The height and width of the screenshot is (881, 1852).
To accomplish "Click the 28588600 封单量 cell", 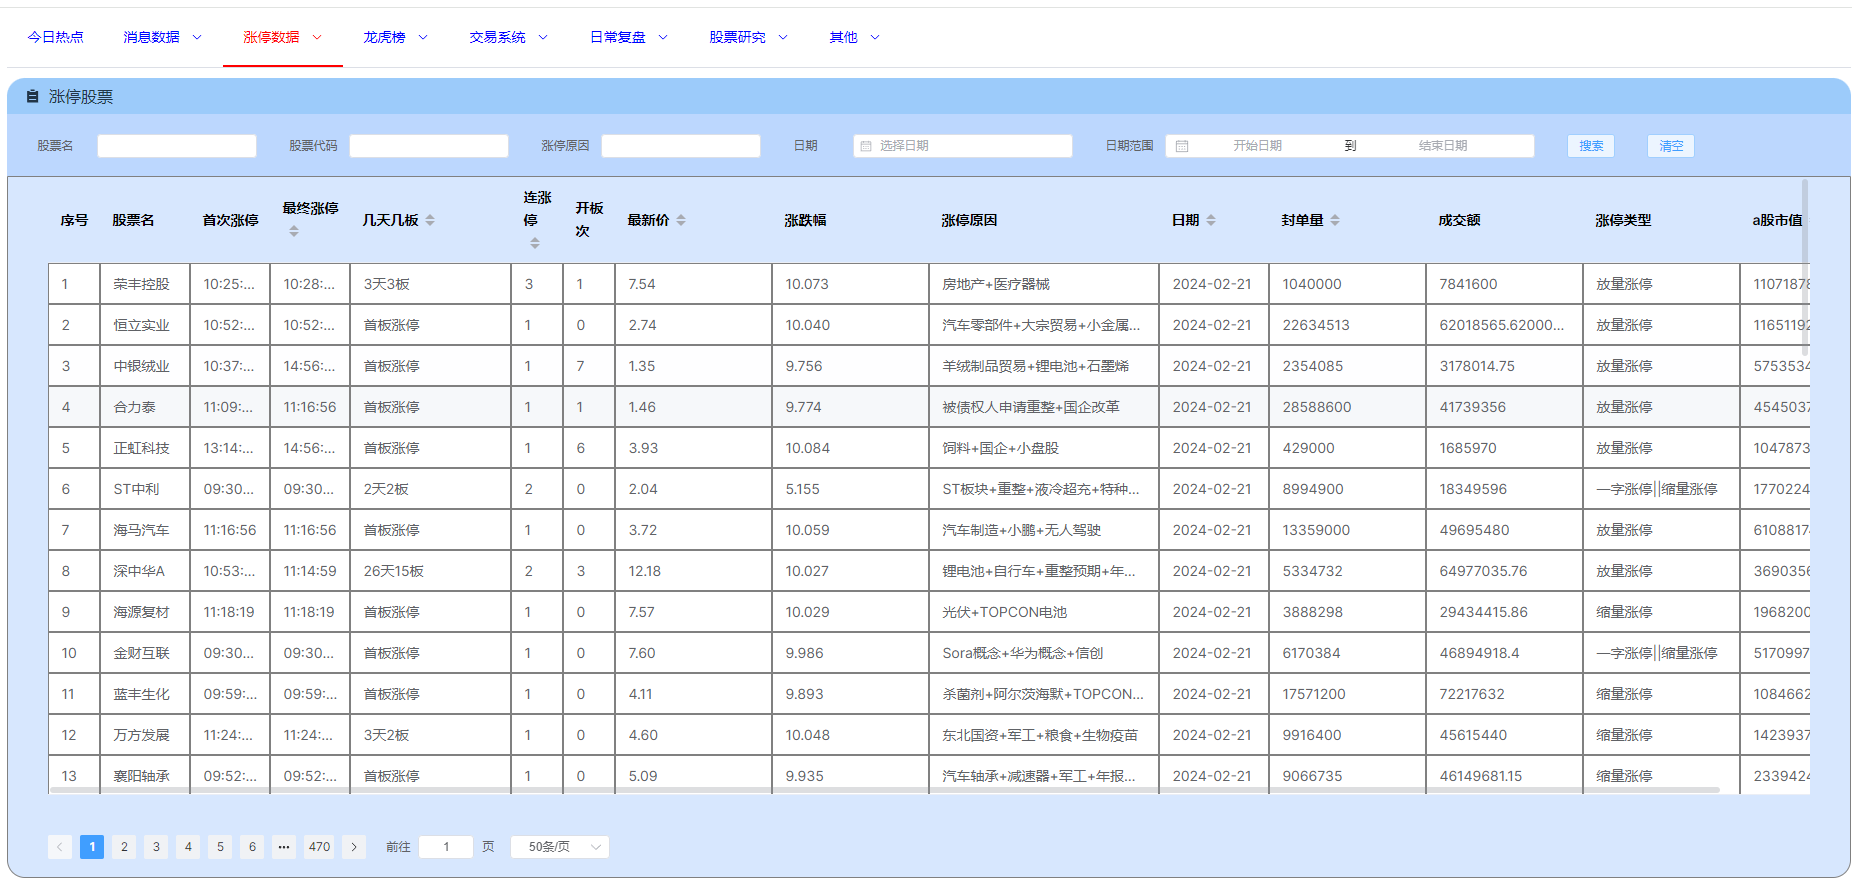I will coord(1348,407).
